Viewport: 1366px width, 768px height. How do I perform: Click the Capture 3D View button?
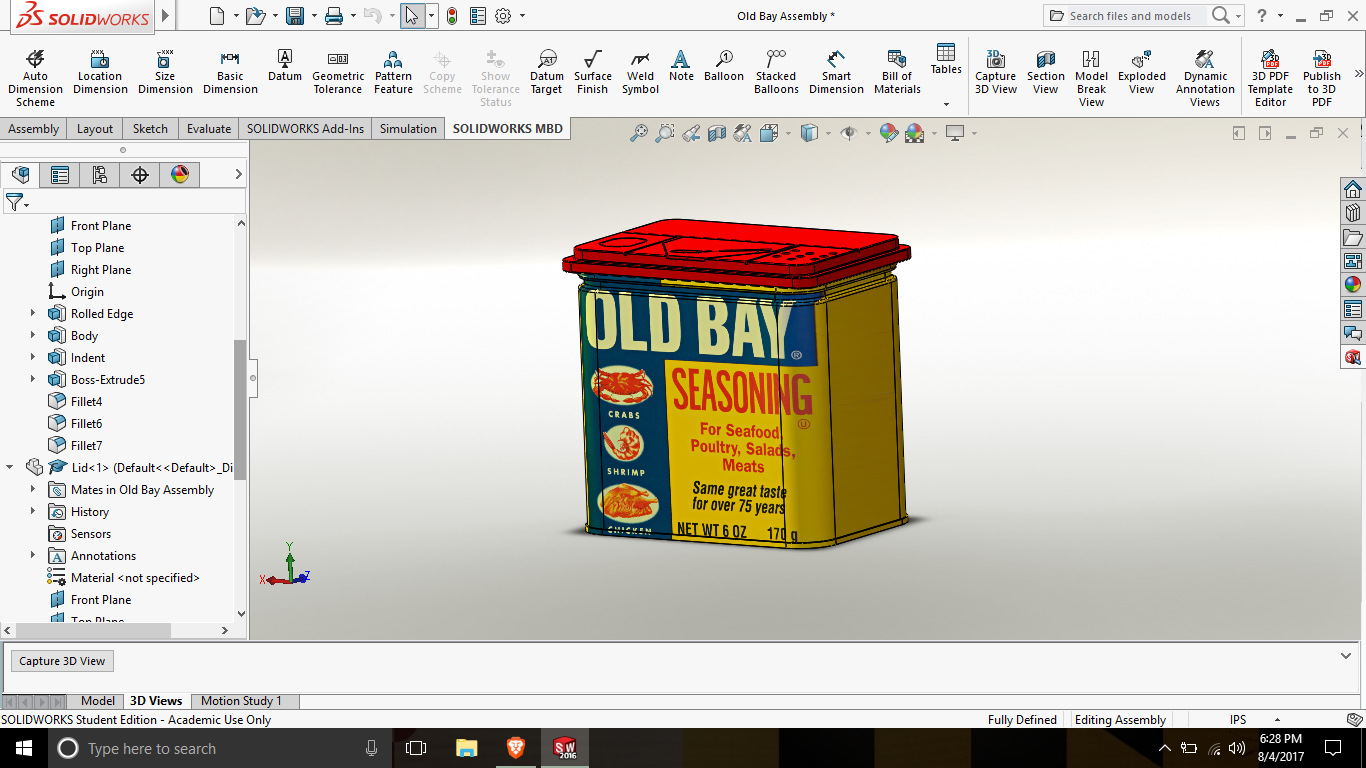click(62, 661)
